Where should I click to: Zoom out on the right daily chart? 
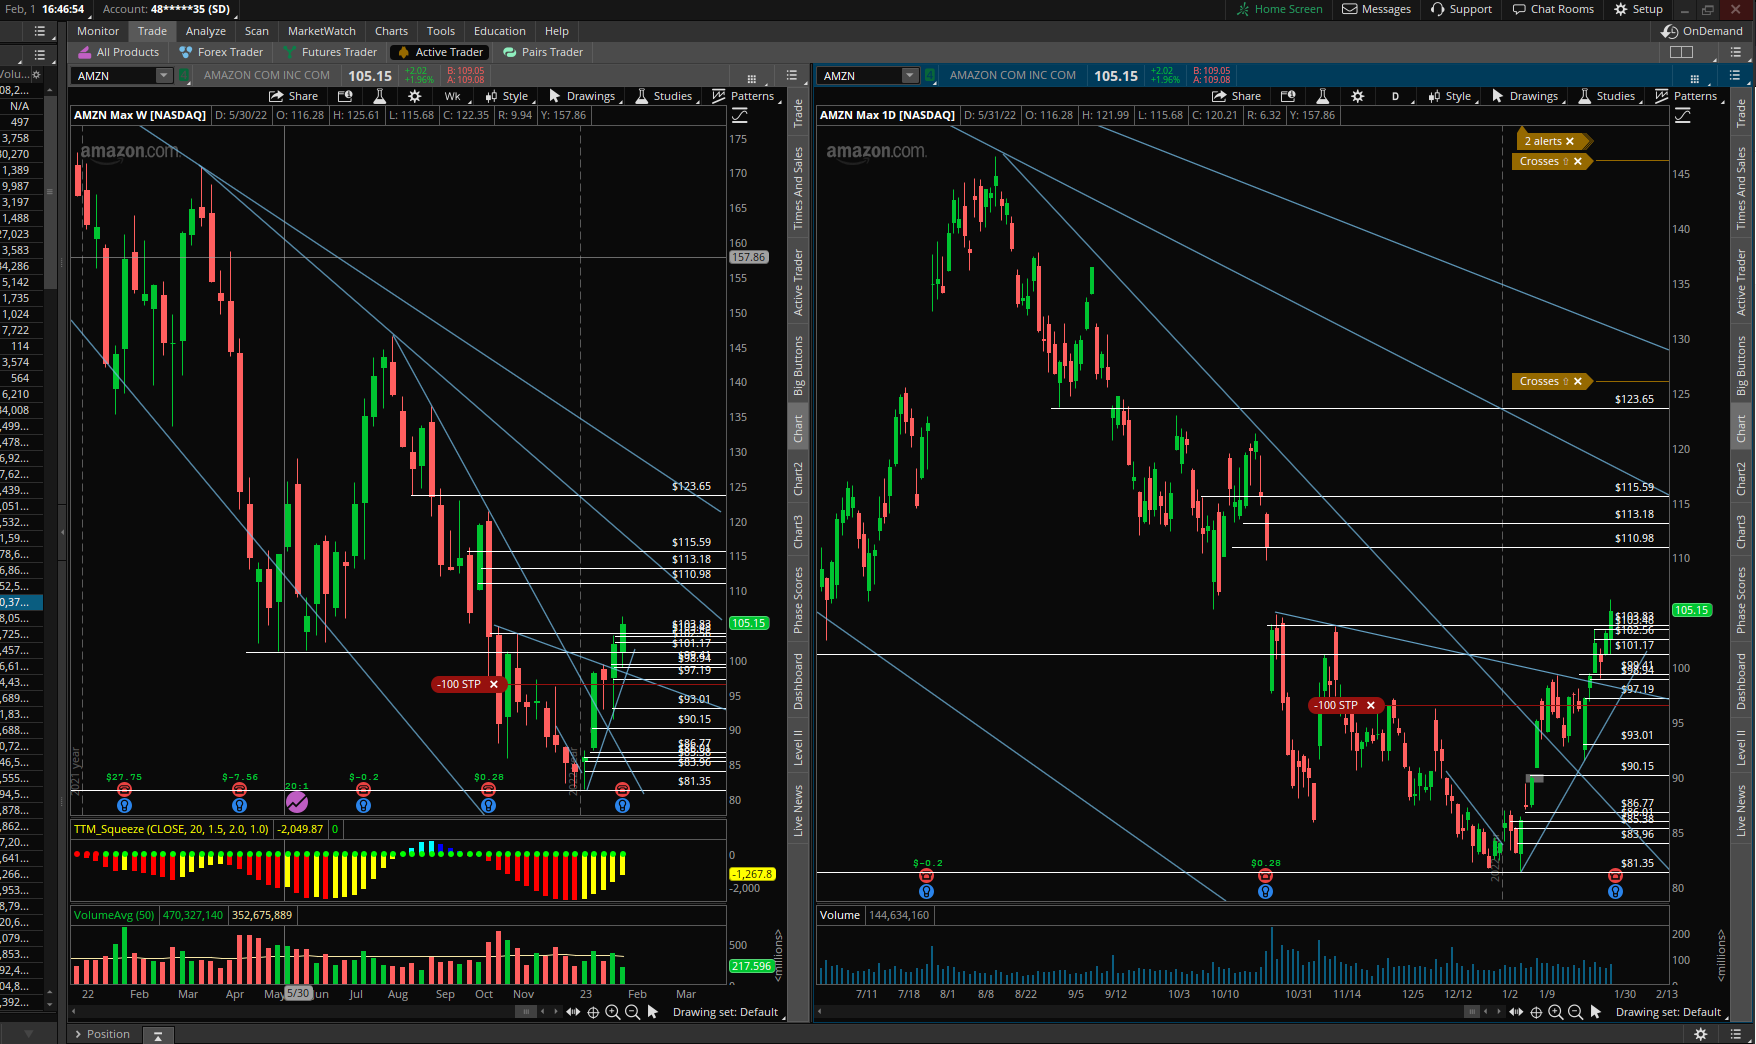pos(1575,1012)
